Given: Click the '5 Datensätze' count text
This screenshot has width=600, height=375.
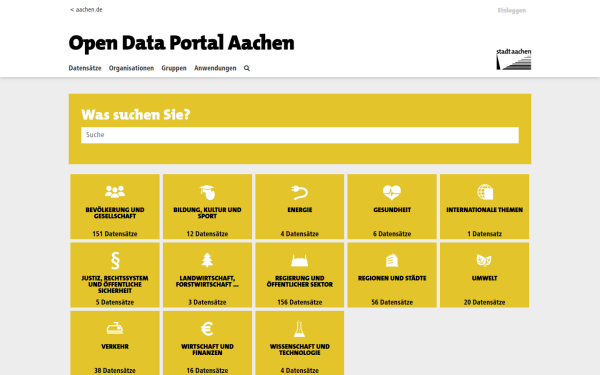Looking at the screenshot, I should point(115,302).
